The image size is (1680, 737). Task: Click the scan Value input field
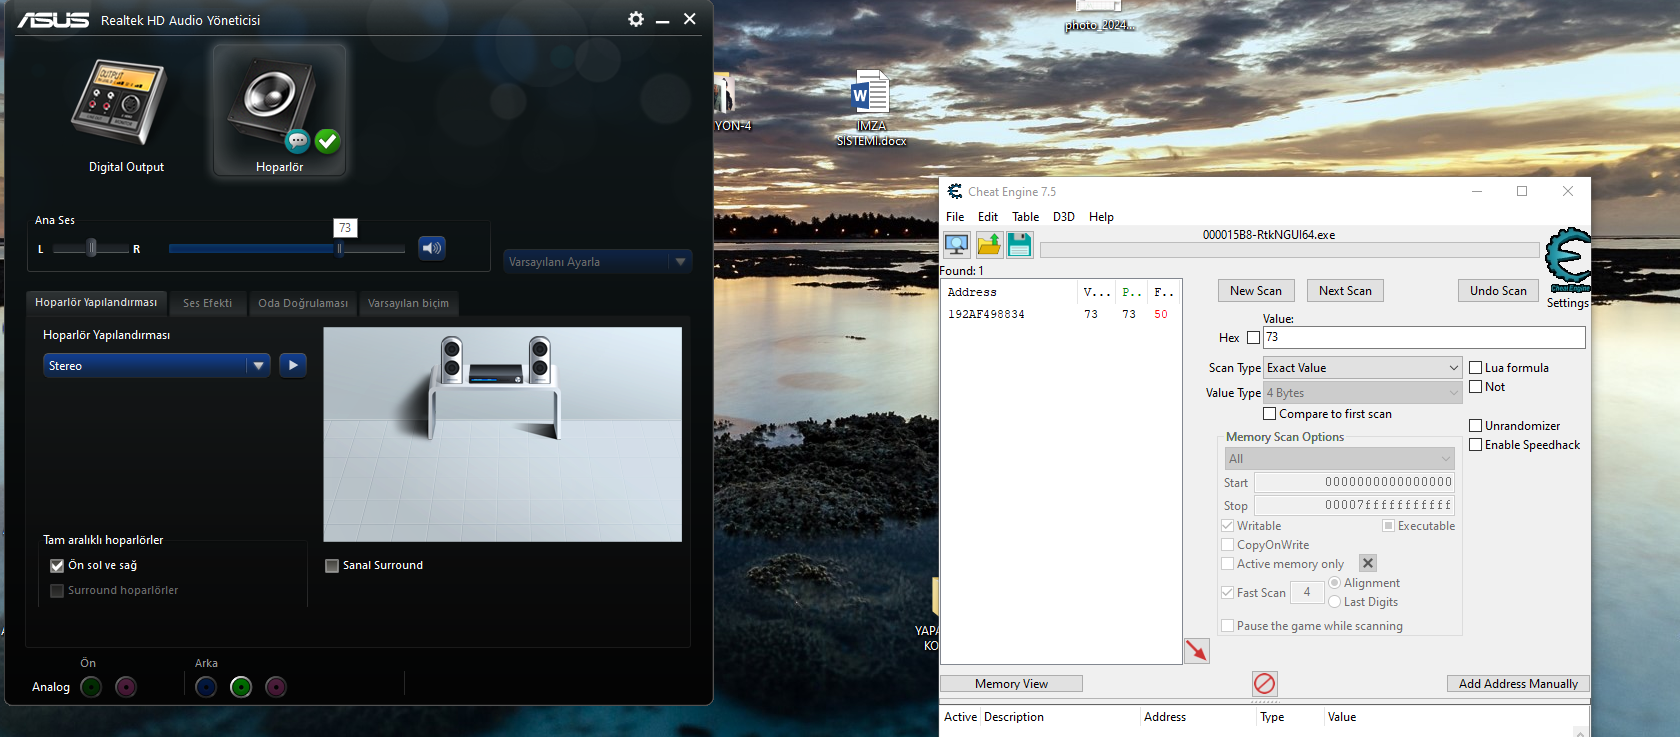point(1424,338)
